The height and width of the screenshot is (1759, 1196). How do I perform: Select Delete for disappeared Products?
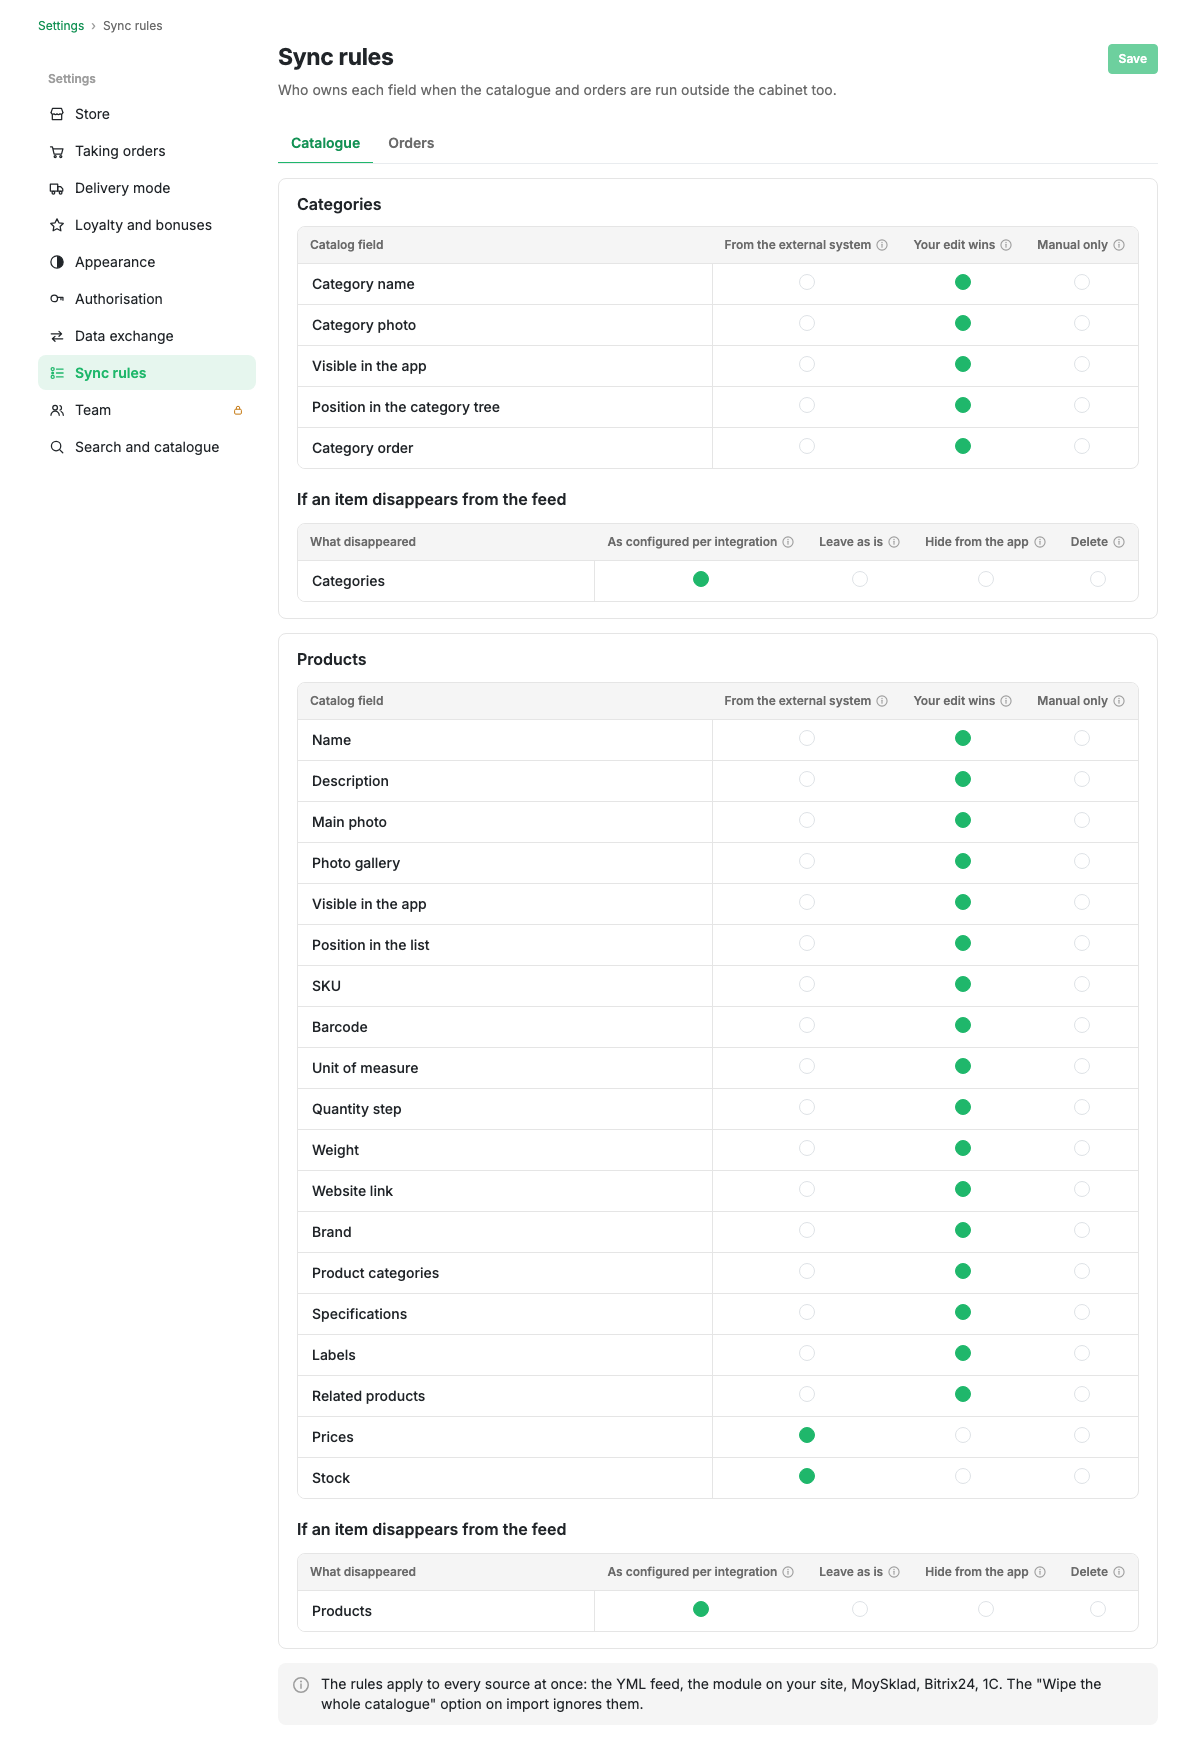pos(1098,1609)
